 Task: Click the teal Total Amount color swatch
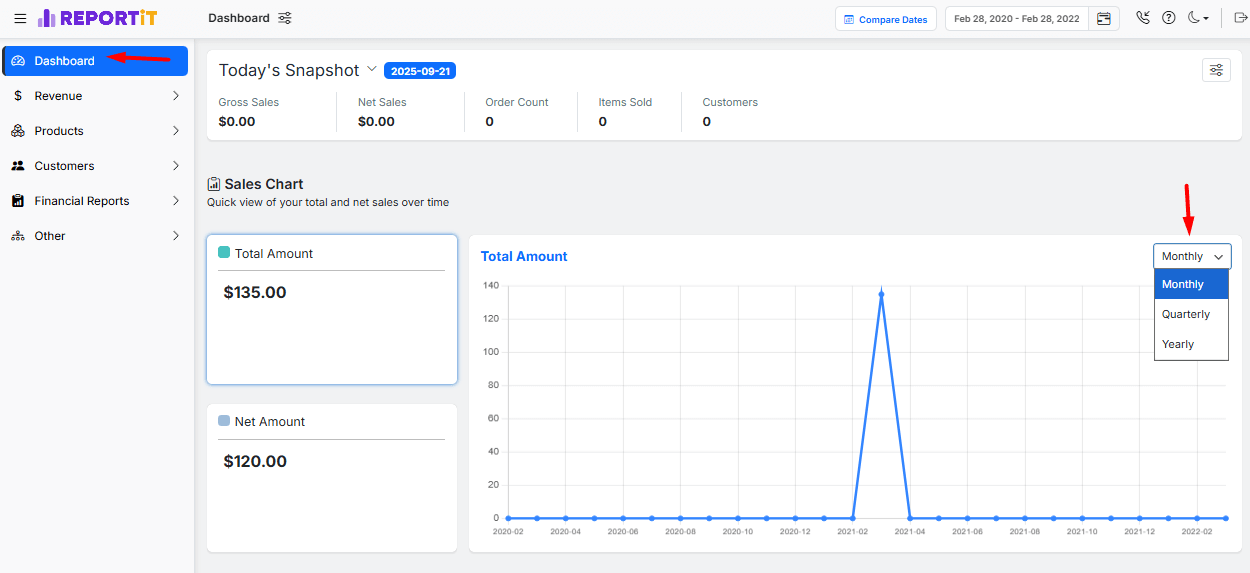pos(224,253)
